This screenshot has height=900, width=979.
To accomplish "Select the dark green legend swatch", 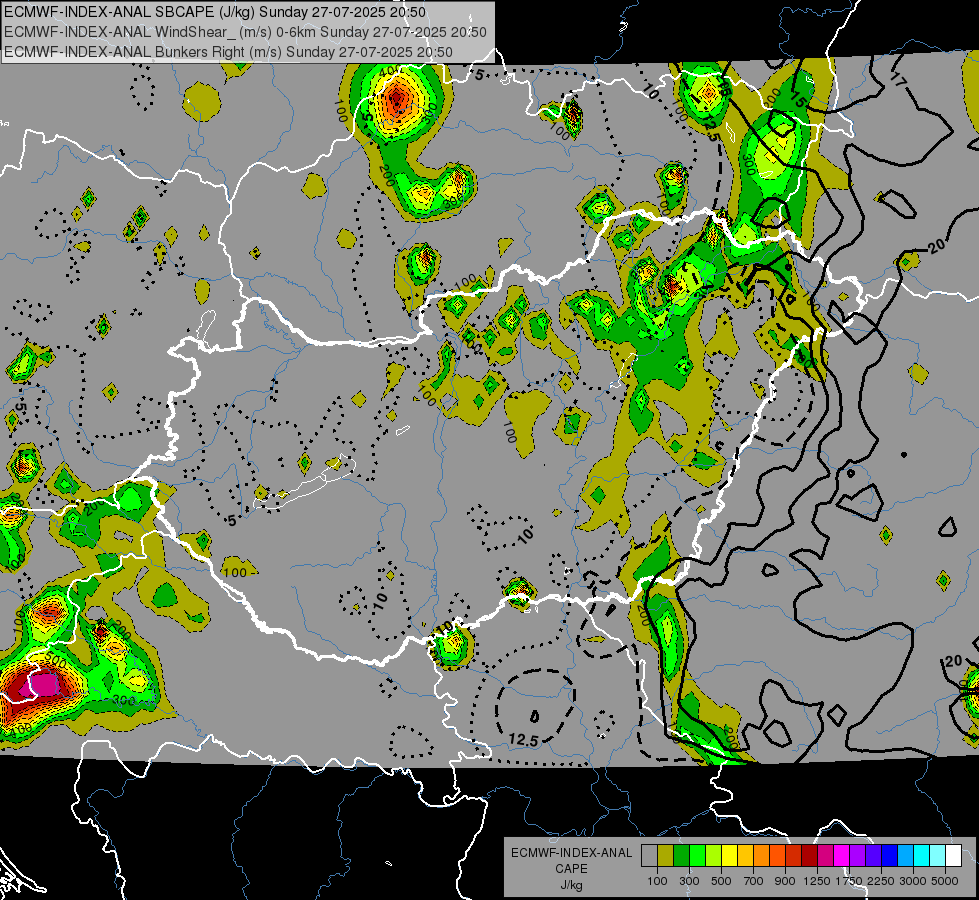I will [681, 856].
